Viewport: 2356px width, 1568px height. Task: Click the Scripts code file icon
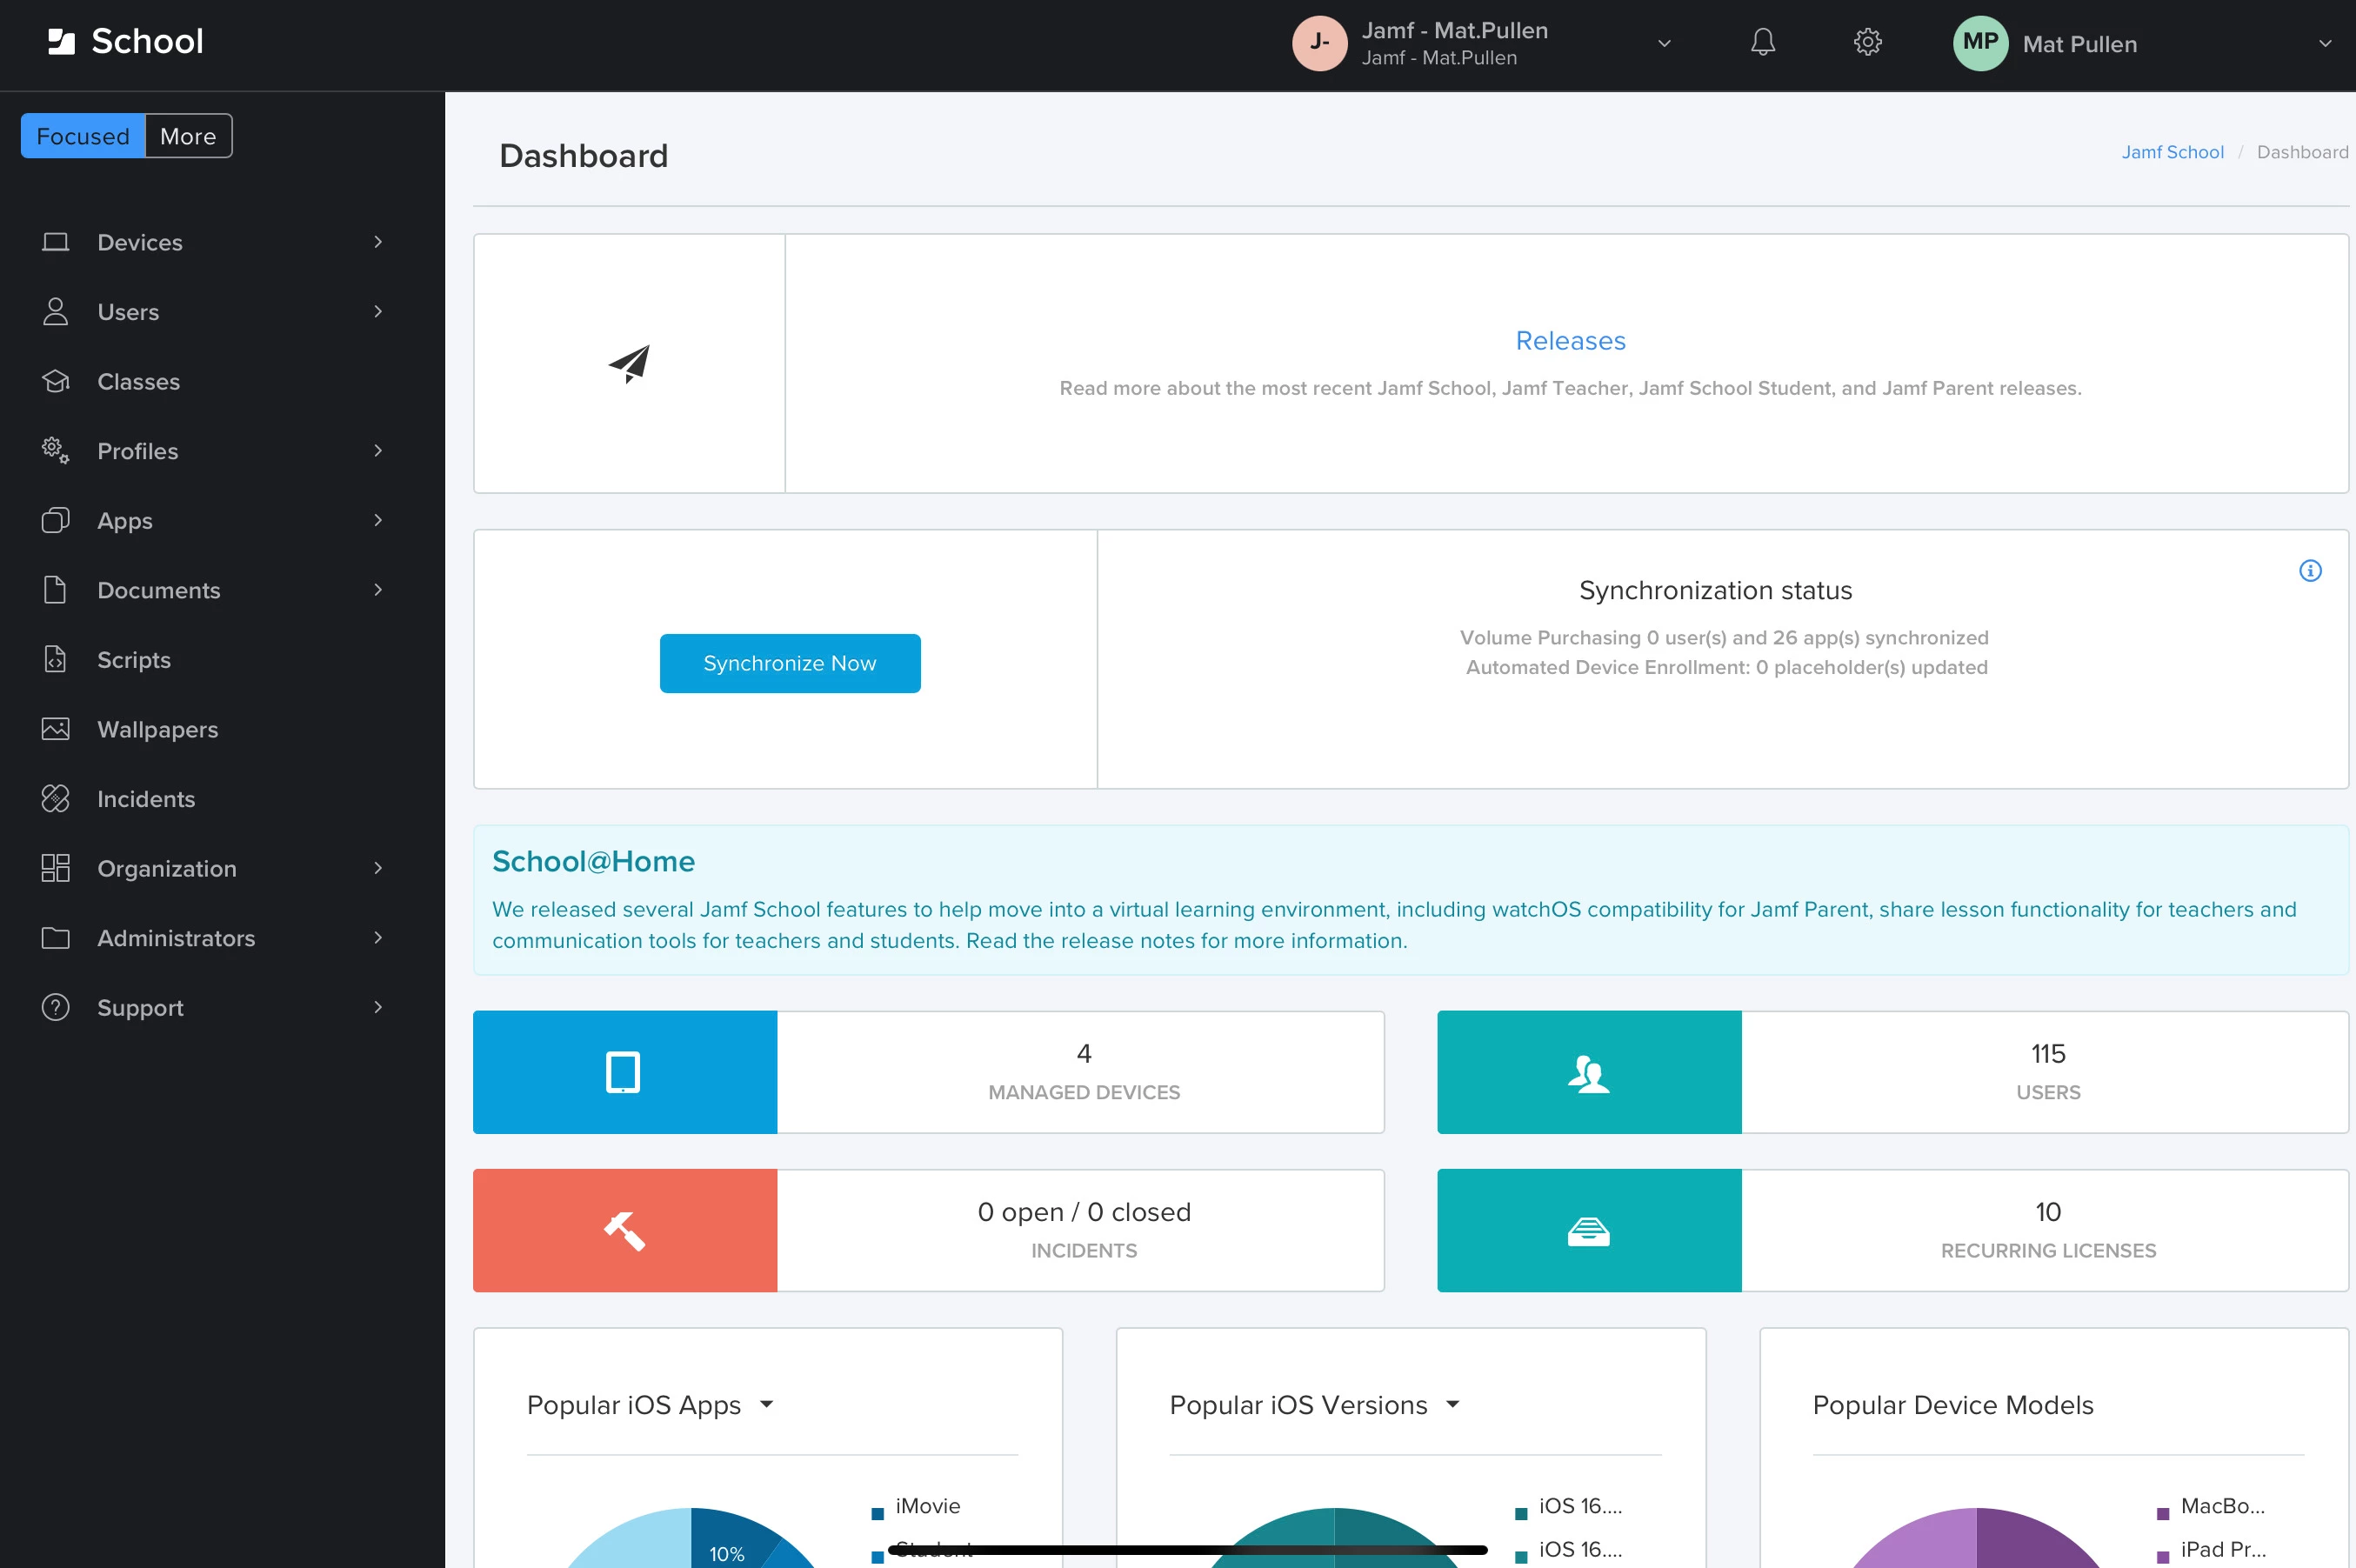click(x=56, y=659)
